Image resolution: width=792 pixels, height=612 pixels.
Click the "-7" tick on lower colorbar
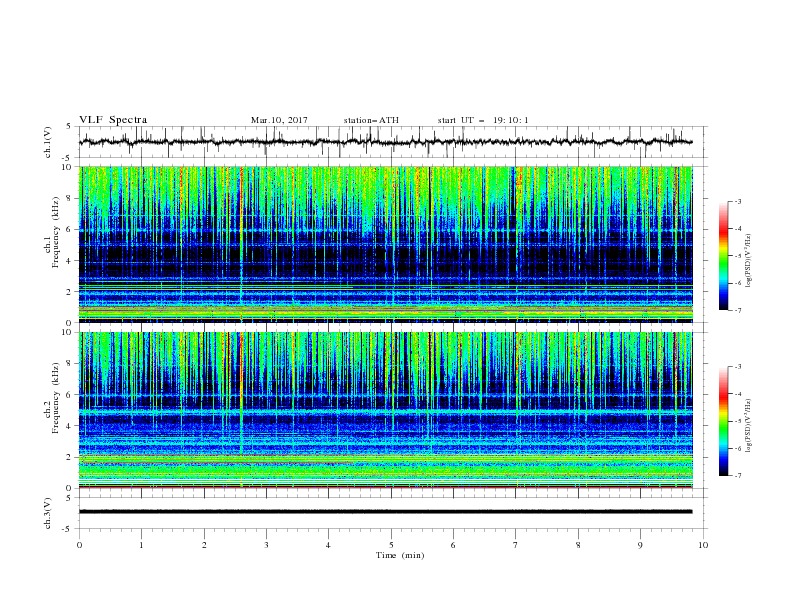tap(737, 476)
